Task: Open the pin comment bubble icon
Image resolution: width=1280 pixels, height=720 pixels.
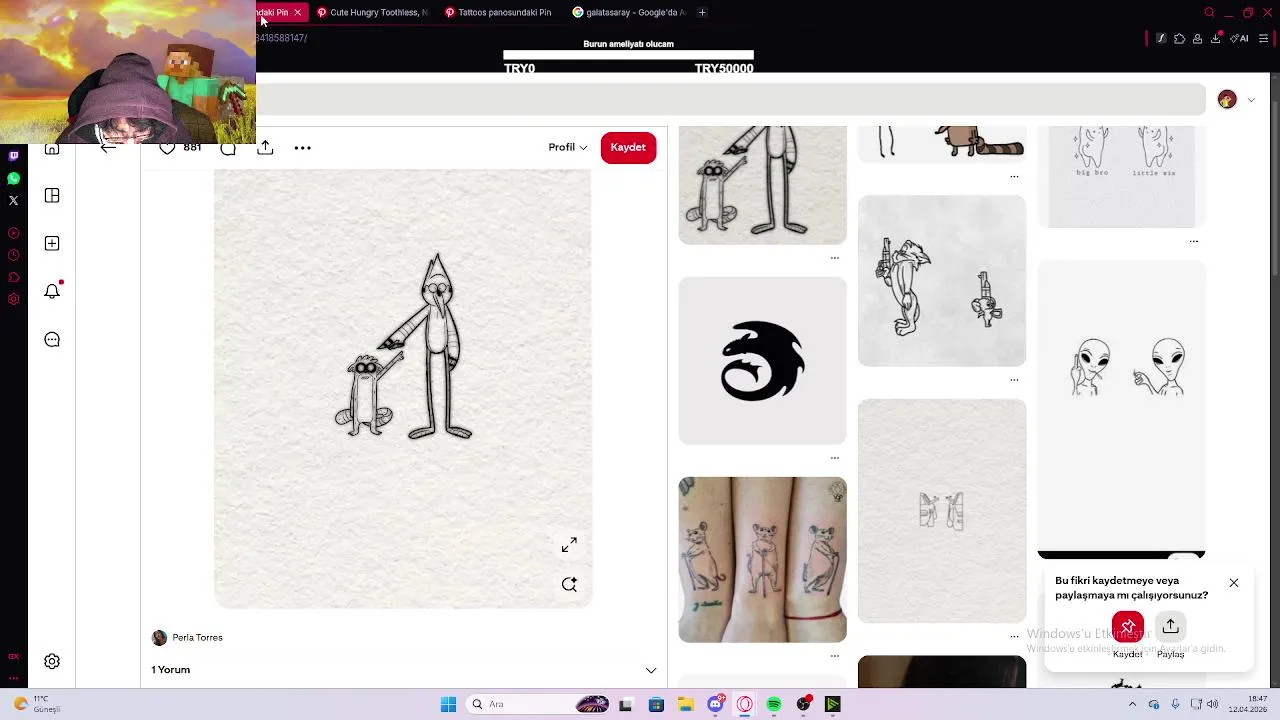Action: click(x=228, y=148)
